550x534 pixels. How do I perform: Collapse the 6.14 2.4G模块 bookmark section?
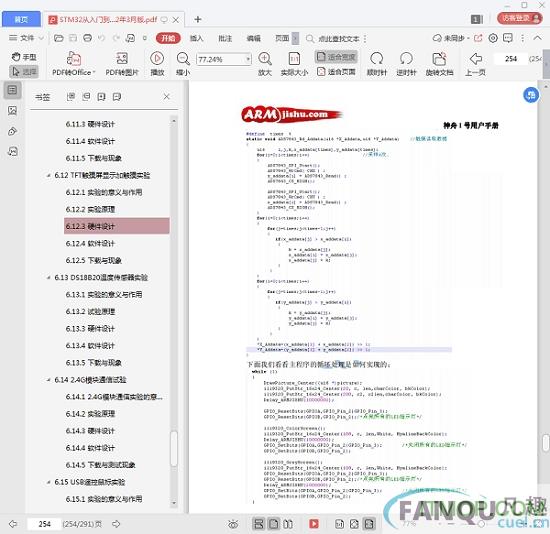(48, 380)
